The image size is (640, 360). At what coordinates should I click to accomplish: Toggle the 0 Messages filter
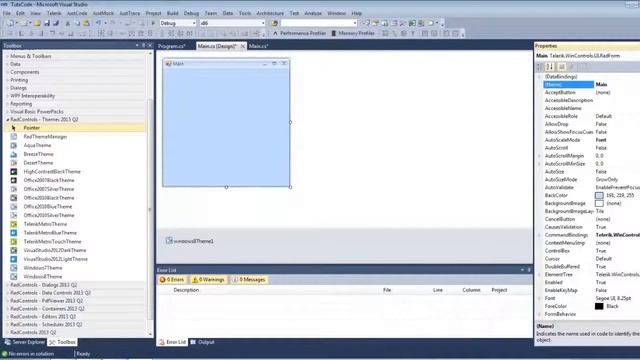coord(249,280)
